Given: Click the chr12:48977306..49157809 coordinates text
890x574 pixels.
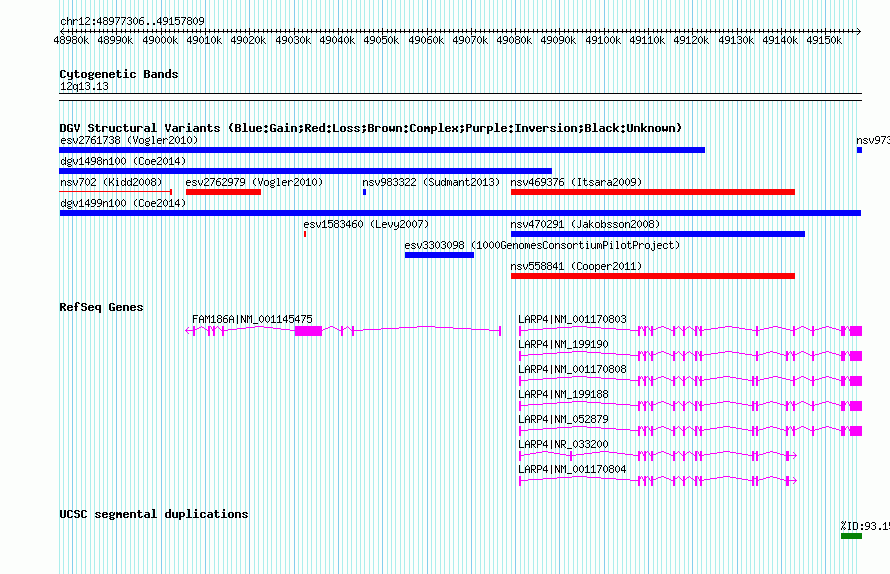Looking at the screenshot, I should tap(132, 22).
